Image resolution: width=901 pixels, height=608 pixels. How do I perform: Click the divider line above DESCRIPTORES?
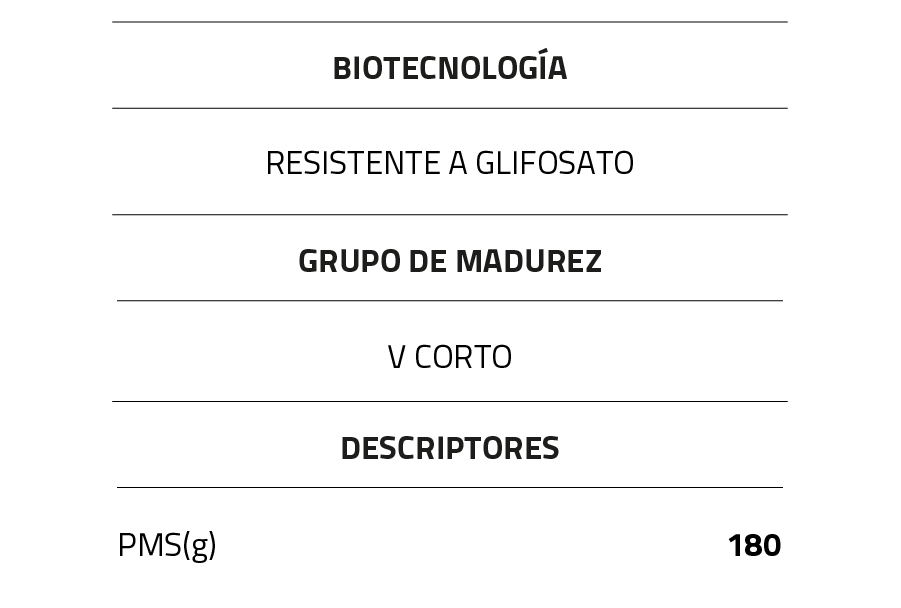(x=449, y=402)
